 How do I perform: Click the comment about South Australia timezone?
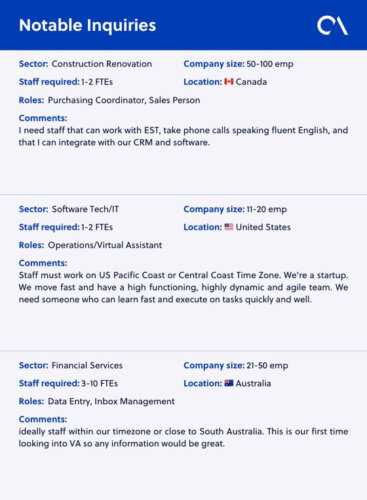[x=183, y=437]
